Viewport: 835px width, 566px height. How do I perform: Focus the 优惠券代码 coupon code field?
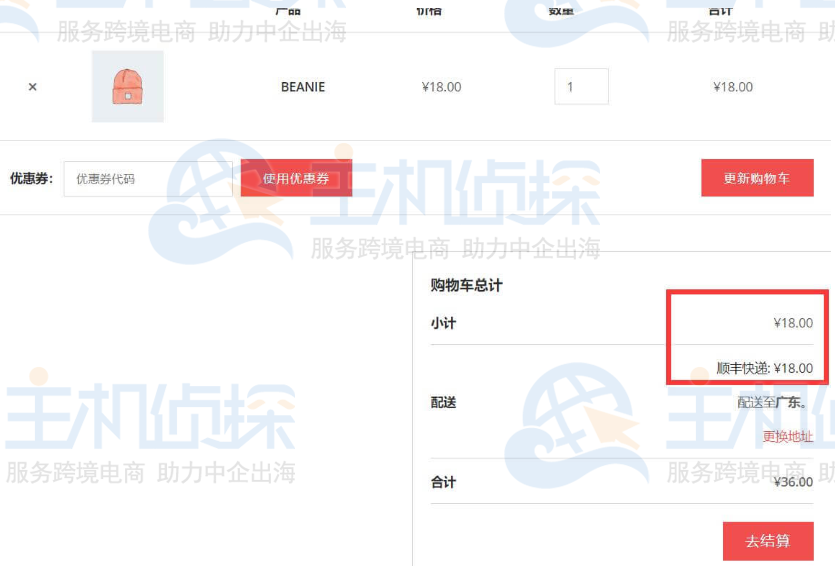148,179
